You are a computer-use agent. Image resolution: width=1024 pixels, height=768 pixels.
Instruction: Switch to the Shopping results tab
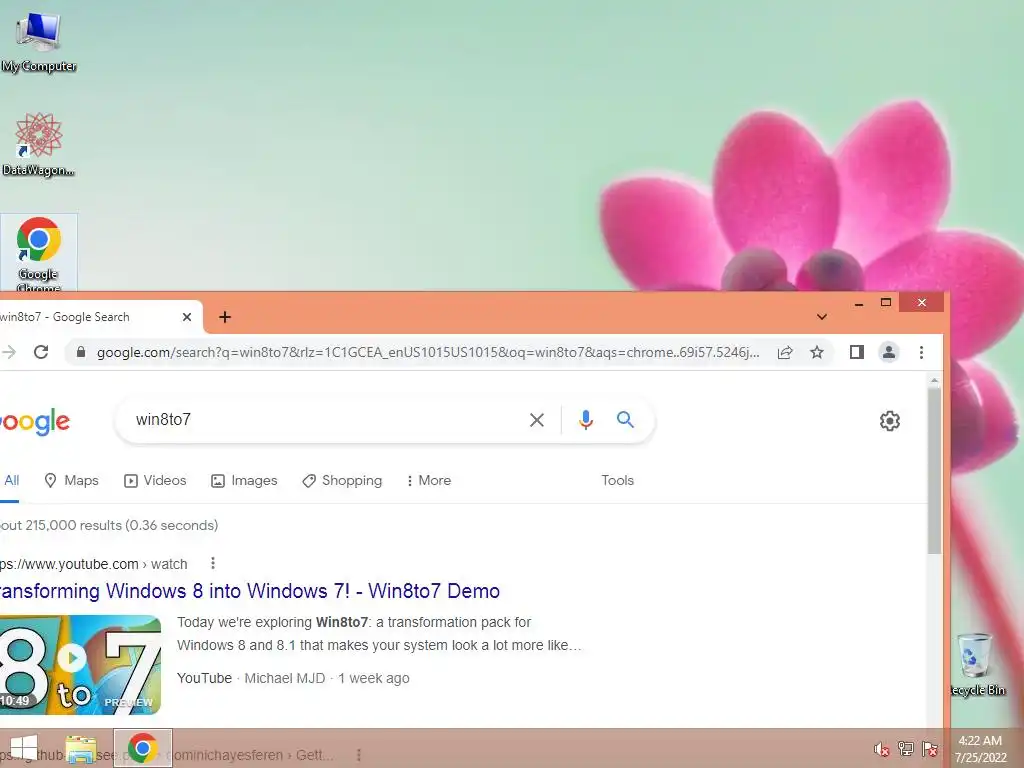342,481
